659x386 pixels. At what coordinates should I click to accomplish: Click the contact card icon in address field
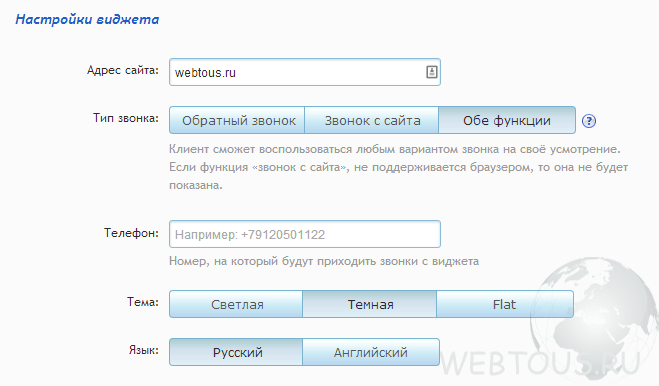point(432,72)
